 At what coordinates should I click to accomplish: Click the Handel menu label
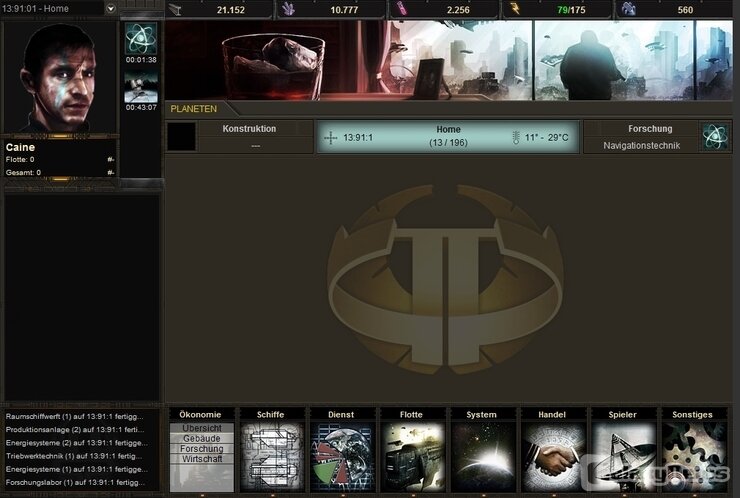(552, 414)
